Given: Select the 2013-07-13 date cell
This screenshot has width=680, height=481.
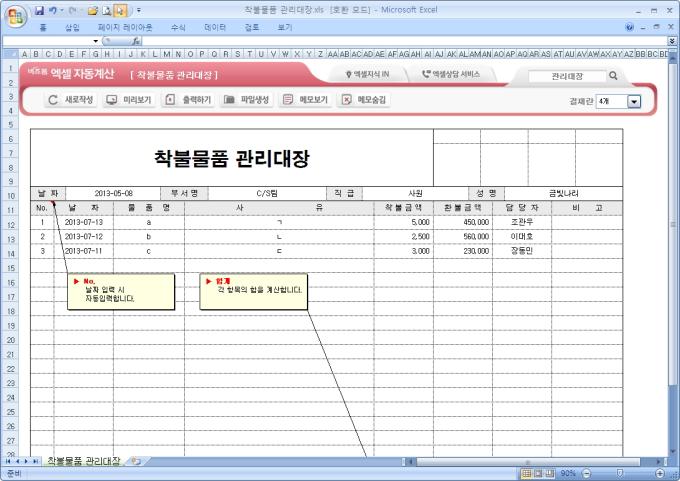Looking at the screenshot, I should [x=84, y=222].
